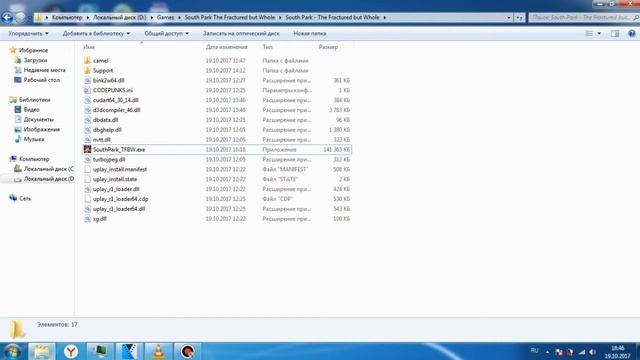Sort by Дата изменения column header
The width and height of the screenshot is (640, 360).
click(227, 47)
